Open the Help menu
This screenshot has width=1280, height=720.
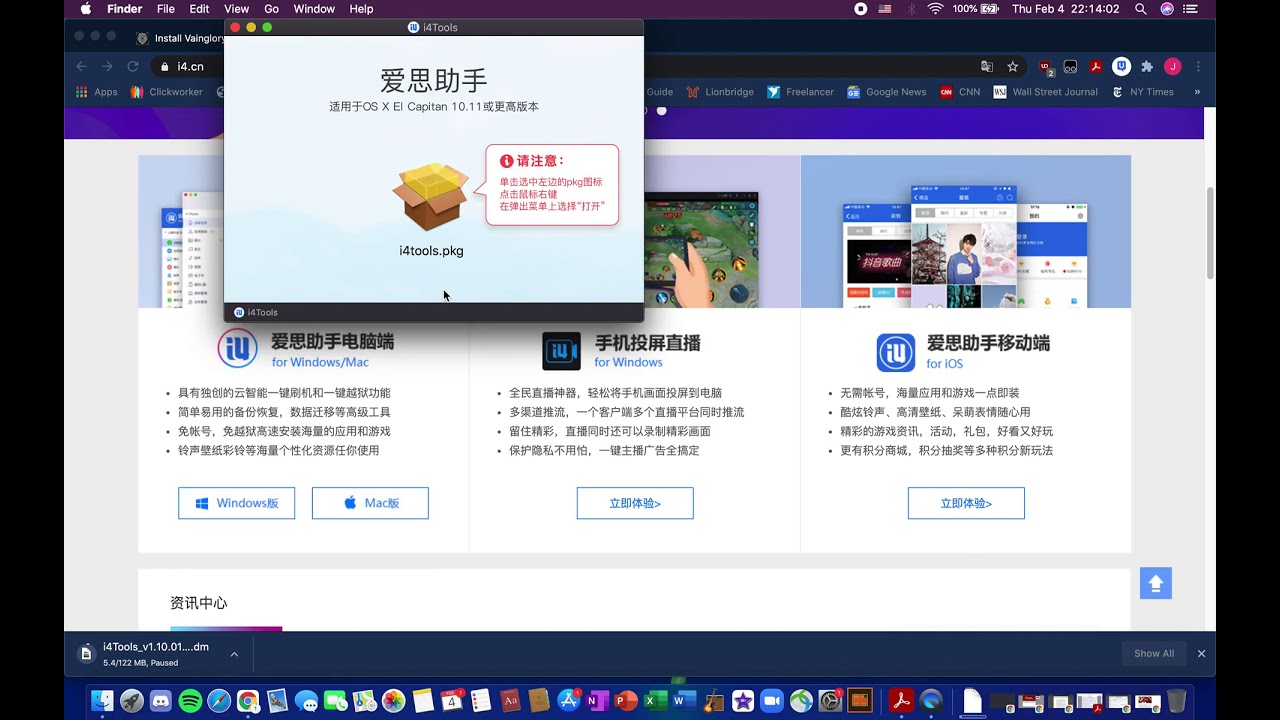point(361,9)
